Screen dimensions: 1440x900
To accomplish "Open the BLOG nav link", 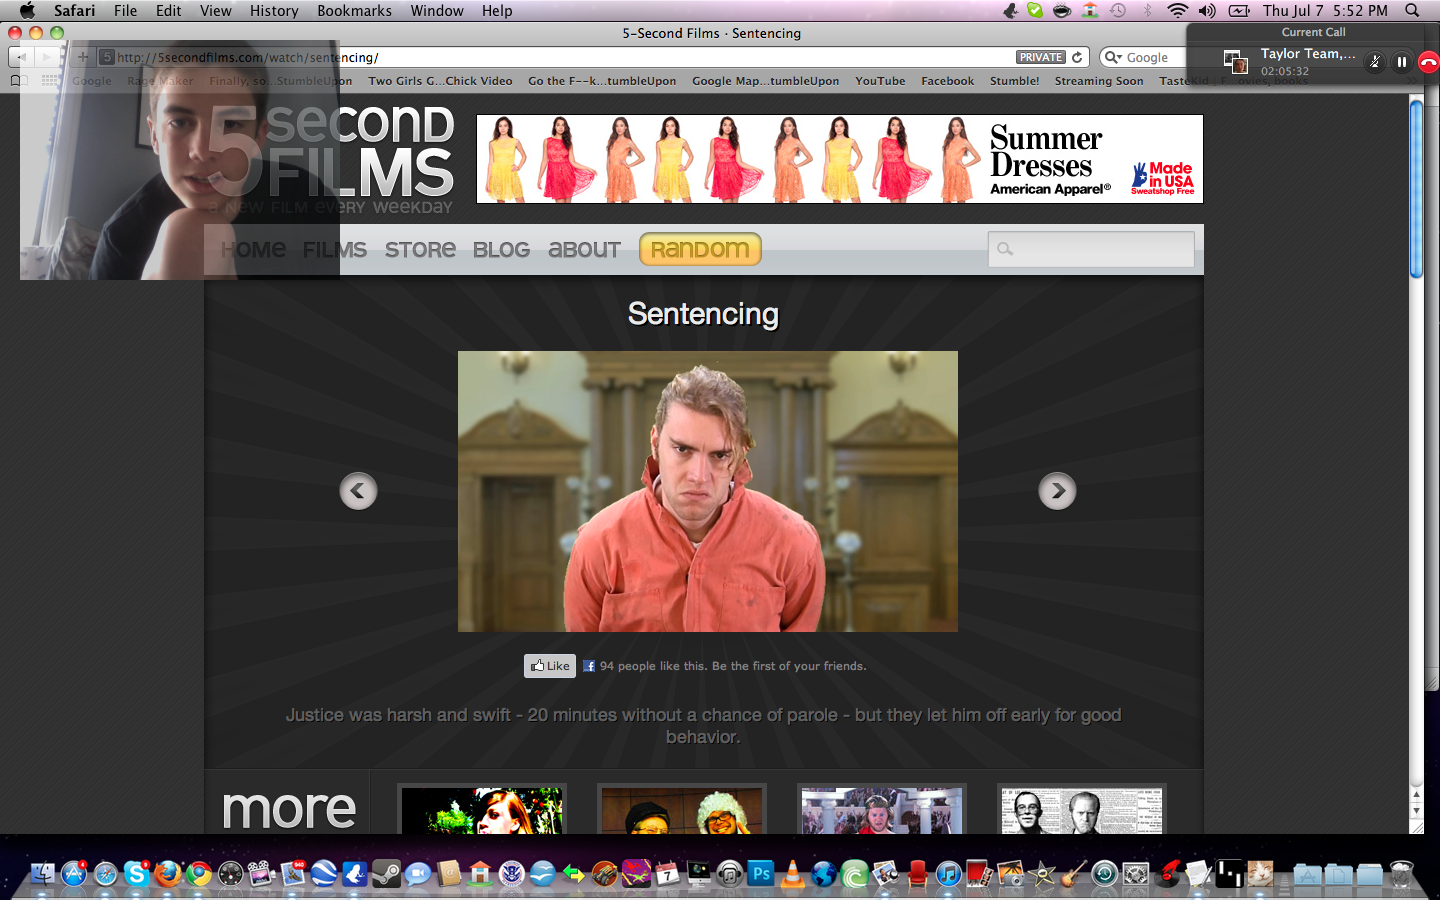I will coord(501,250).
